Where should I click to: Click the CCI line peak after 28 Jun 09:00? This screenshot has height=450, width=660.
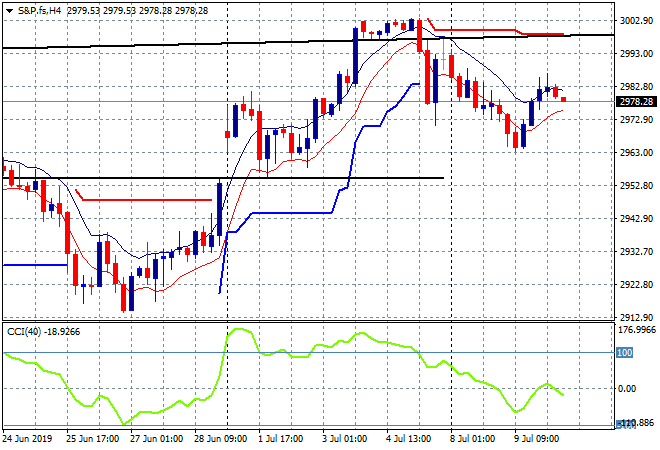239,329
